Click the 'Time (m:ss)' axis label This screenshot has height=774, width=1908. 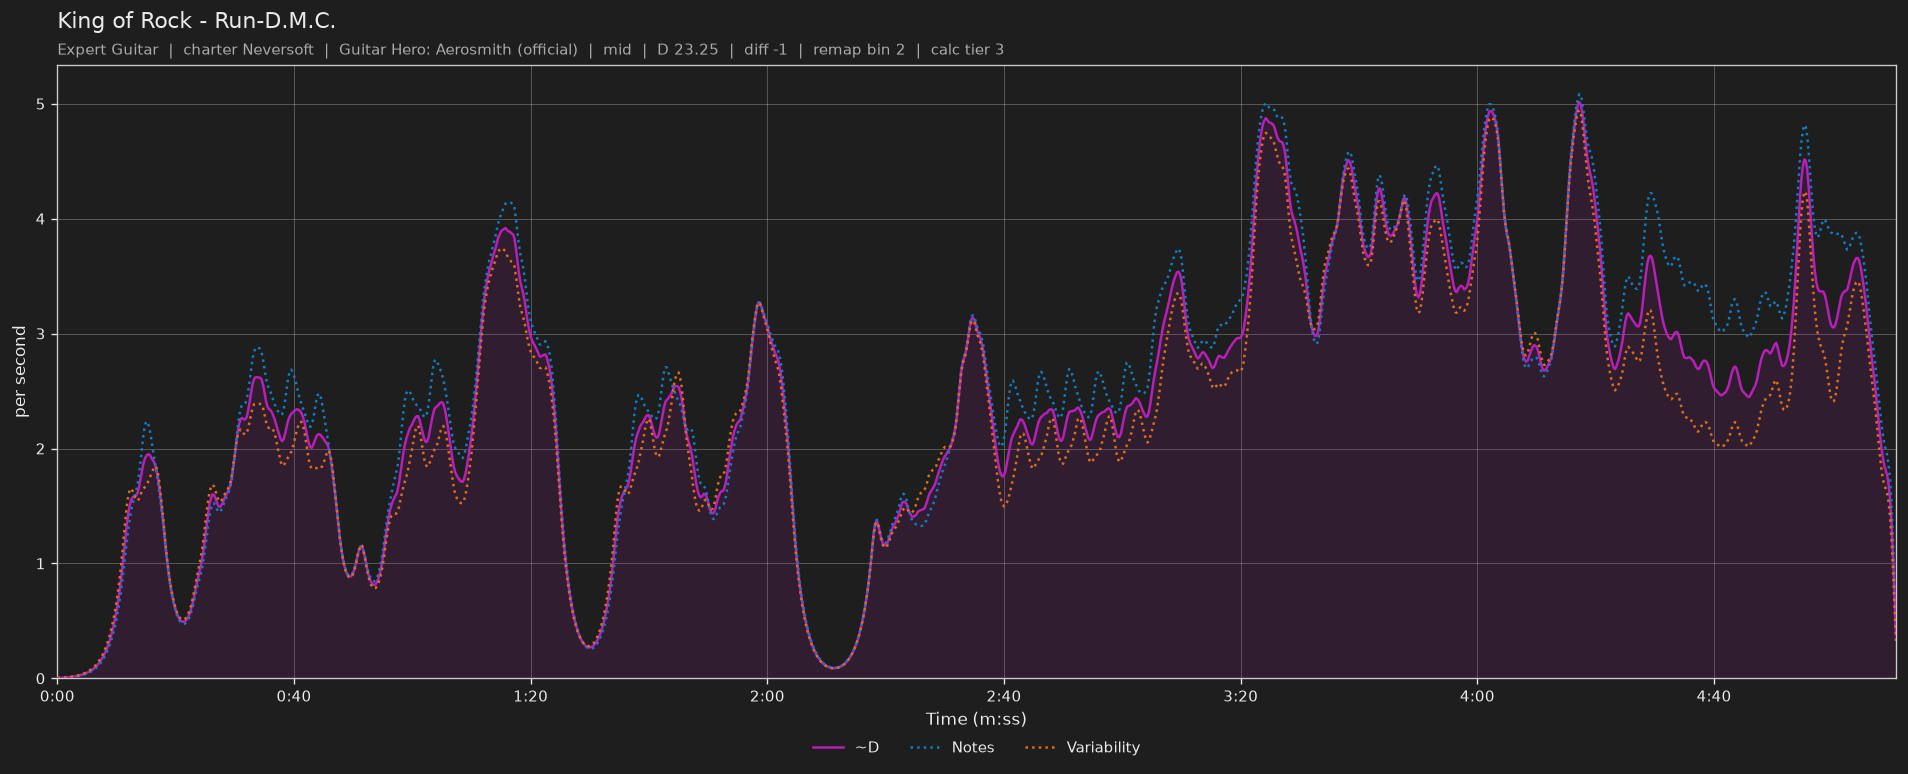(976, 719)
